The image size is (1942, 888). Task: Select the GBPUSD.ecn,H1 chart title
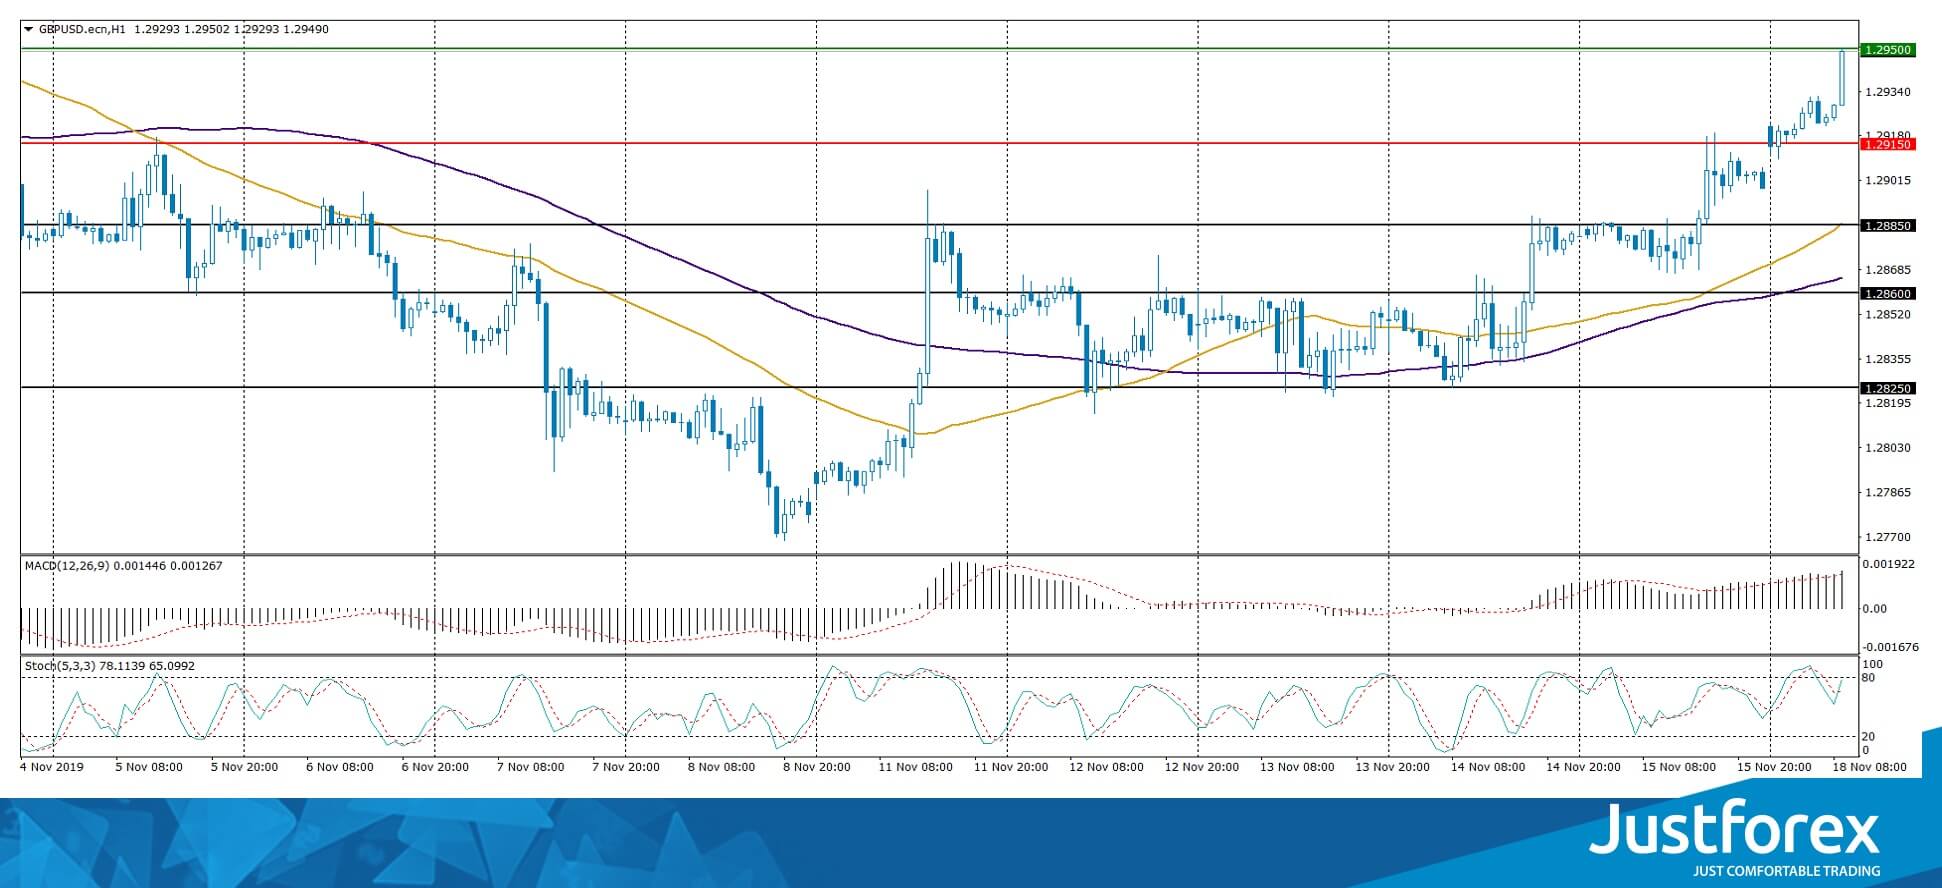tap(82, 30)
